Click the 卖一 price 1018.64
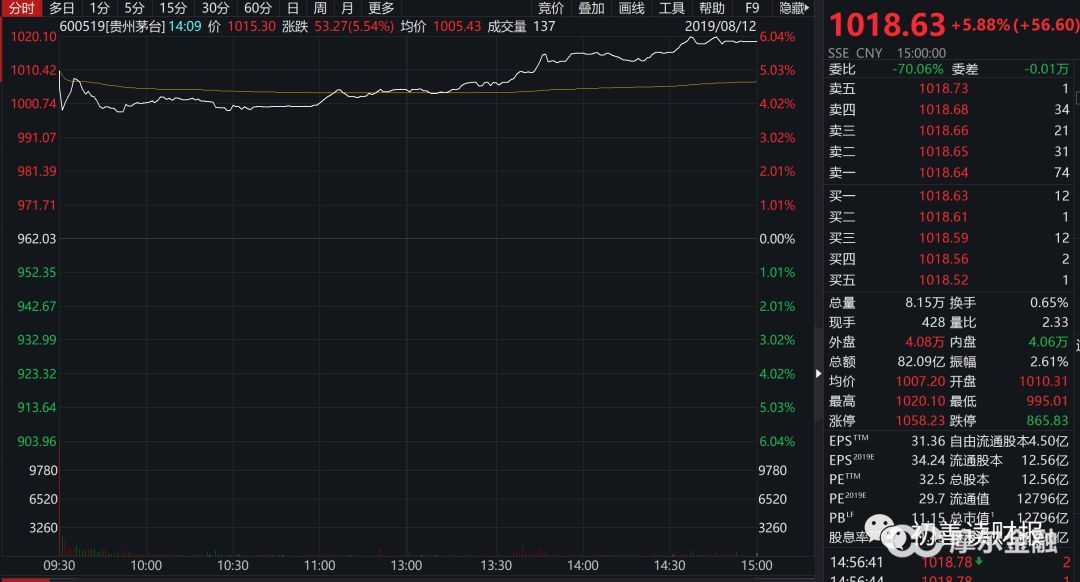The width and height of the screenshot is (1080, 582). pyautogui.click(x=943, y=172)
